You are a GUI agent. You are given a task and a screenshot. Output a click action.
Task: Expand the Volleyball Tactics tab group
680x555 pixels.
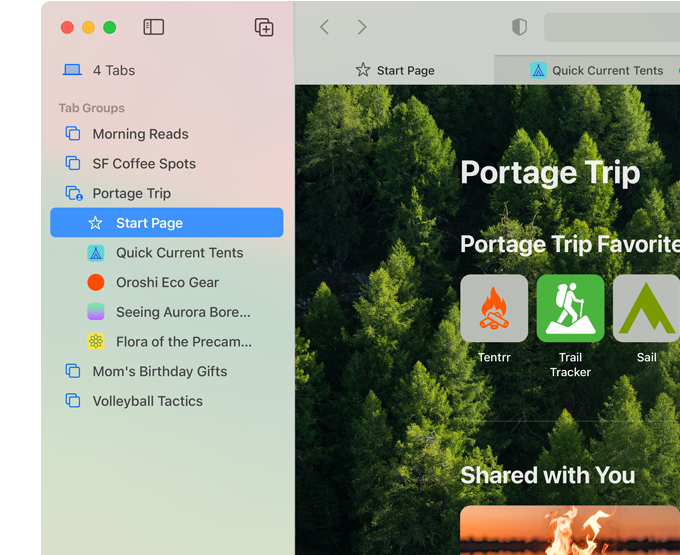tap(147, 401)
